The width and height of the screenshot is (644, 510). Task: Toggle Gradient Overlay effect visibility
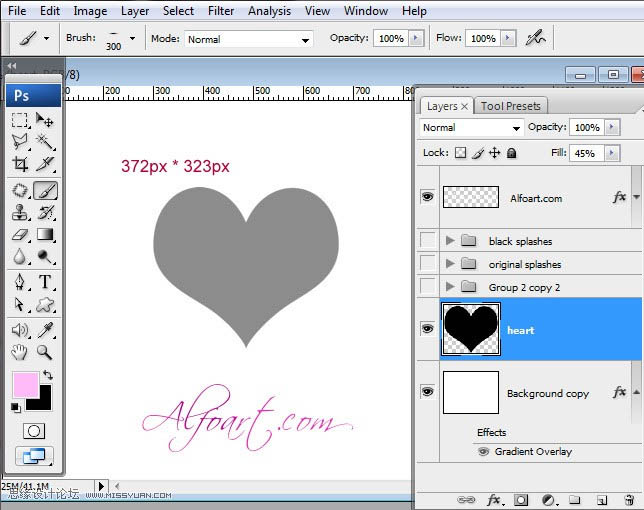pos(484,452)
